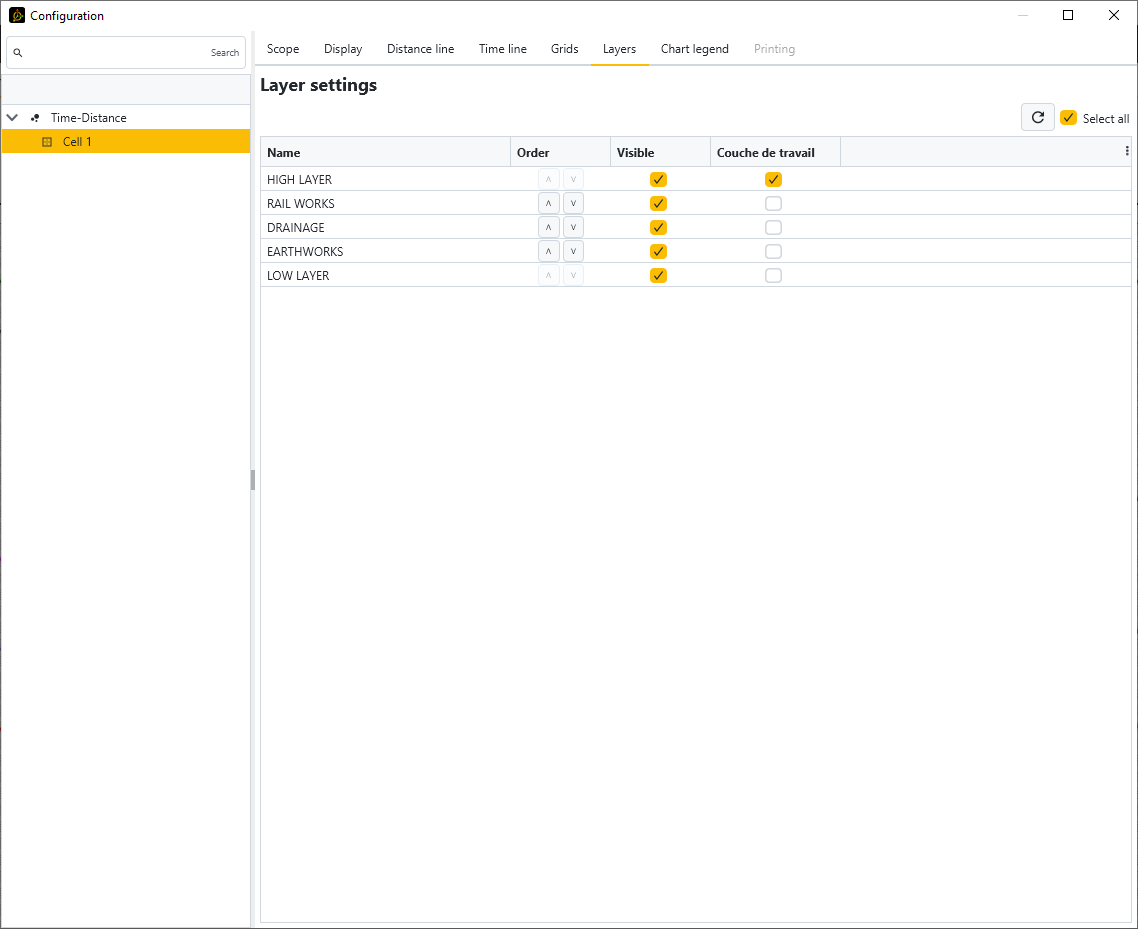This screenshot has height=929, width=1138.
Task: Collapse the Time-Distance tree node
Action: click(x=13, y=118)
